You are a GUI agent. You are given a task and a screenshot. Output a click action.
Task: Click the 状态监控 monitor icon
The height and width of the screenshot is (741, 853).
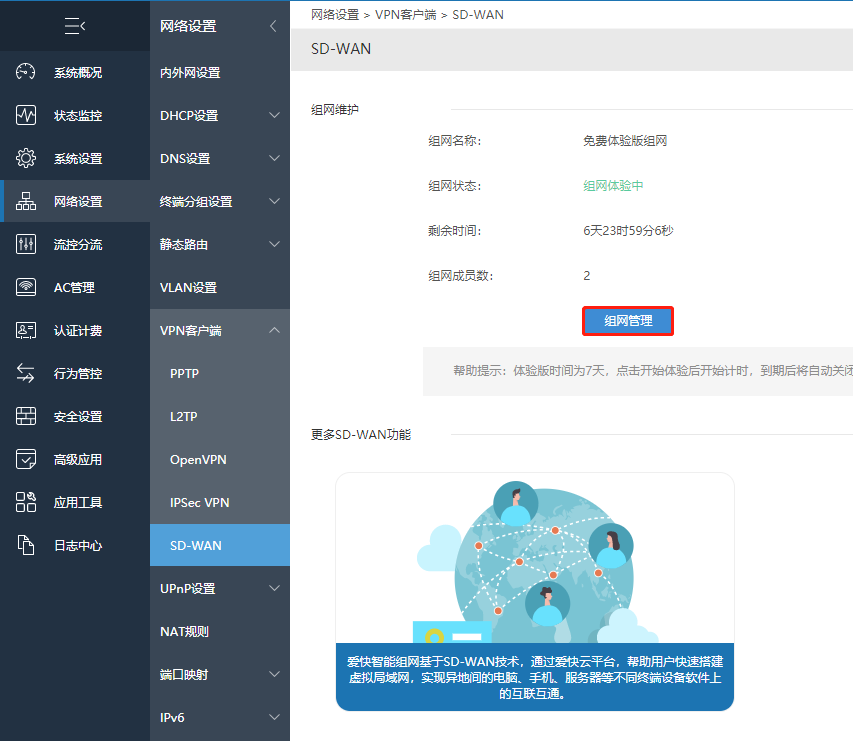point(26,115)
